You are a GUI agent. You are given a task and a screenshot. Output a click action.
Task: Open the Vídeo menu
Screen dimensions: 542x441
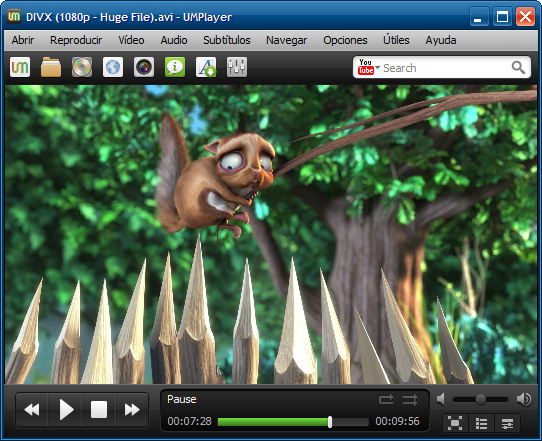click(131, 40)
